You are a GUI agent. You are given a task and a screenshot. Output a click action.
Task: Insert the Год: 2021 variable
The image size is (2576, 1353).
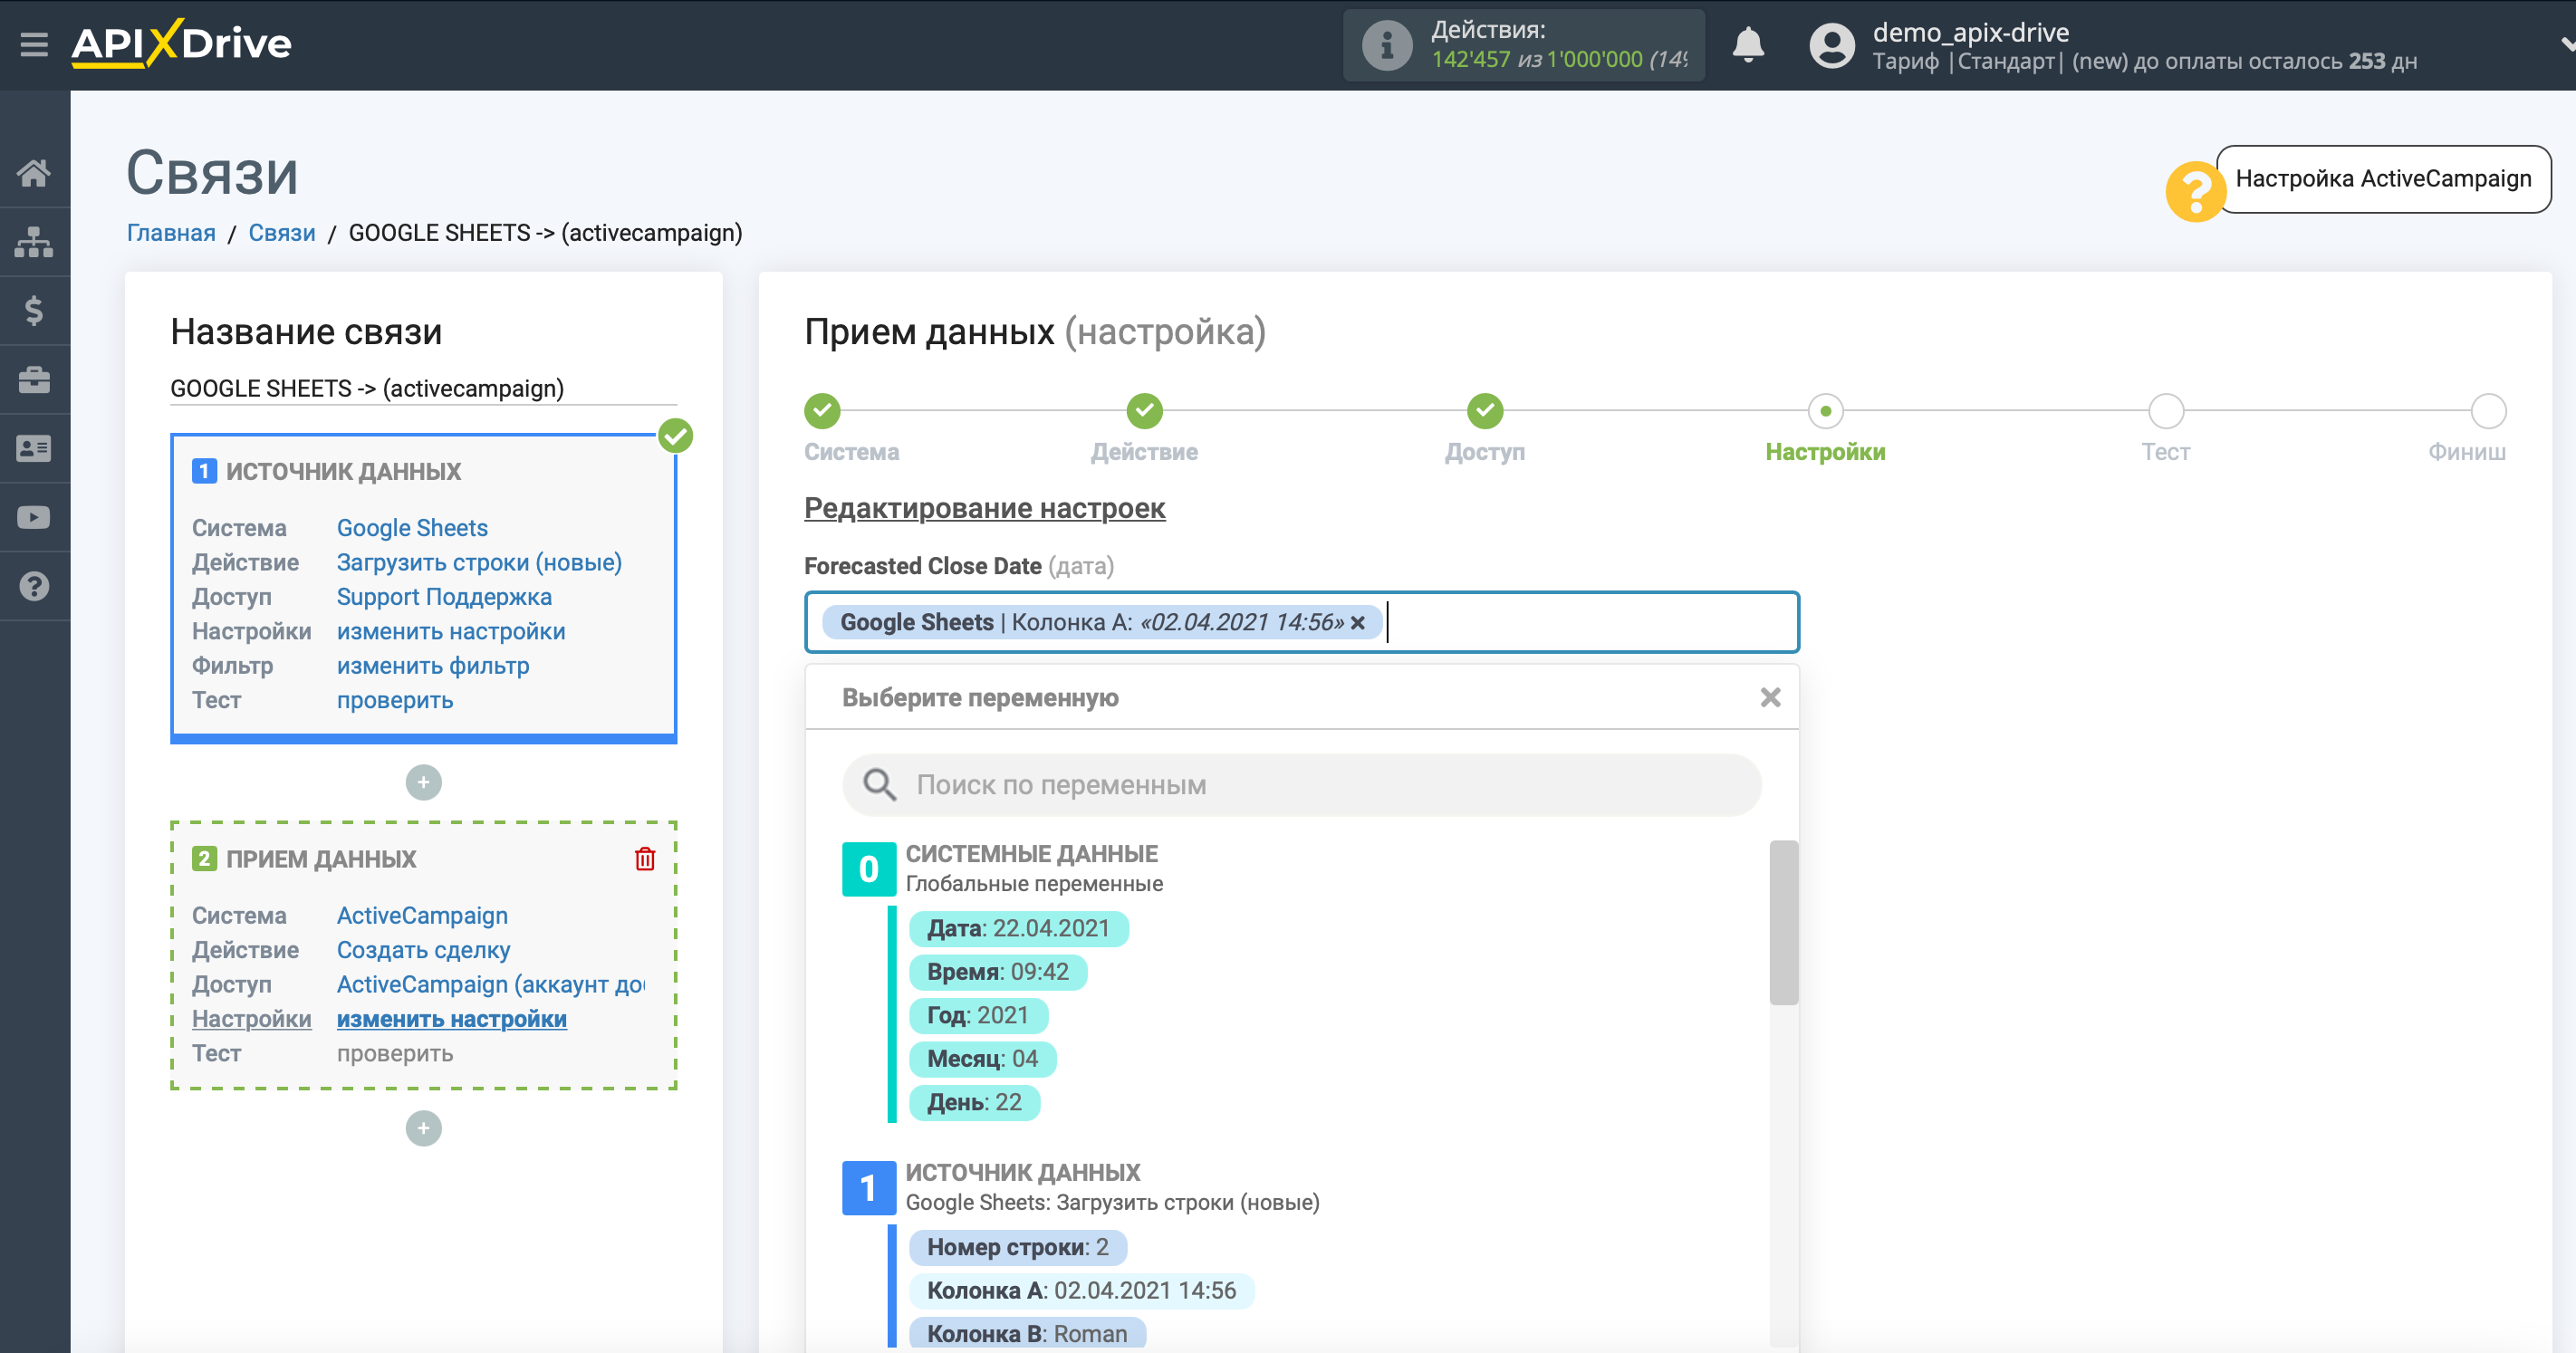coord(977,1016)
